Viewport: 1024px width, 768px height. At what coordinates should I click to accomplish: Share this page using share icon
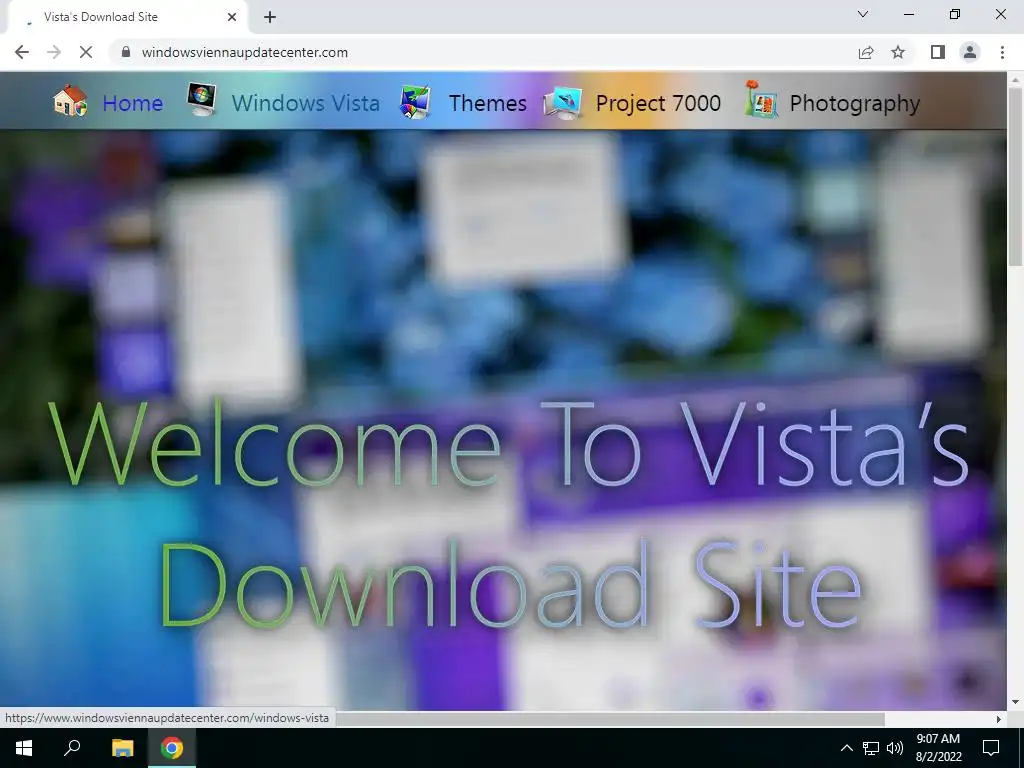pyautogui.click(x=866, y=52)
